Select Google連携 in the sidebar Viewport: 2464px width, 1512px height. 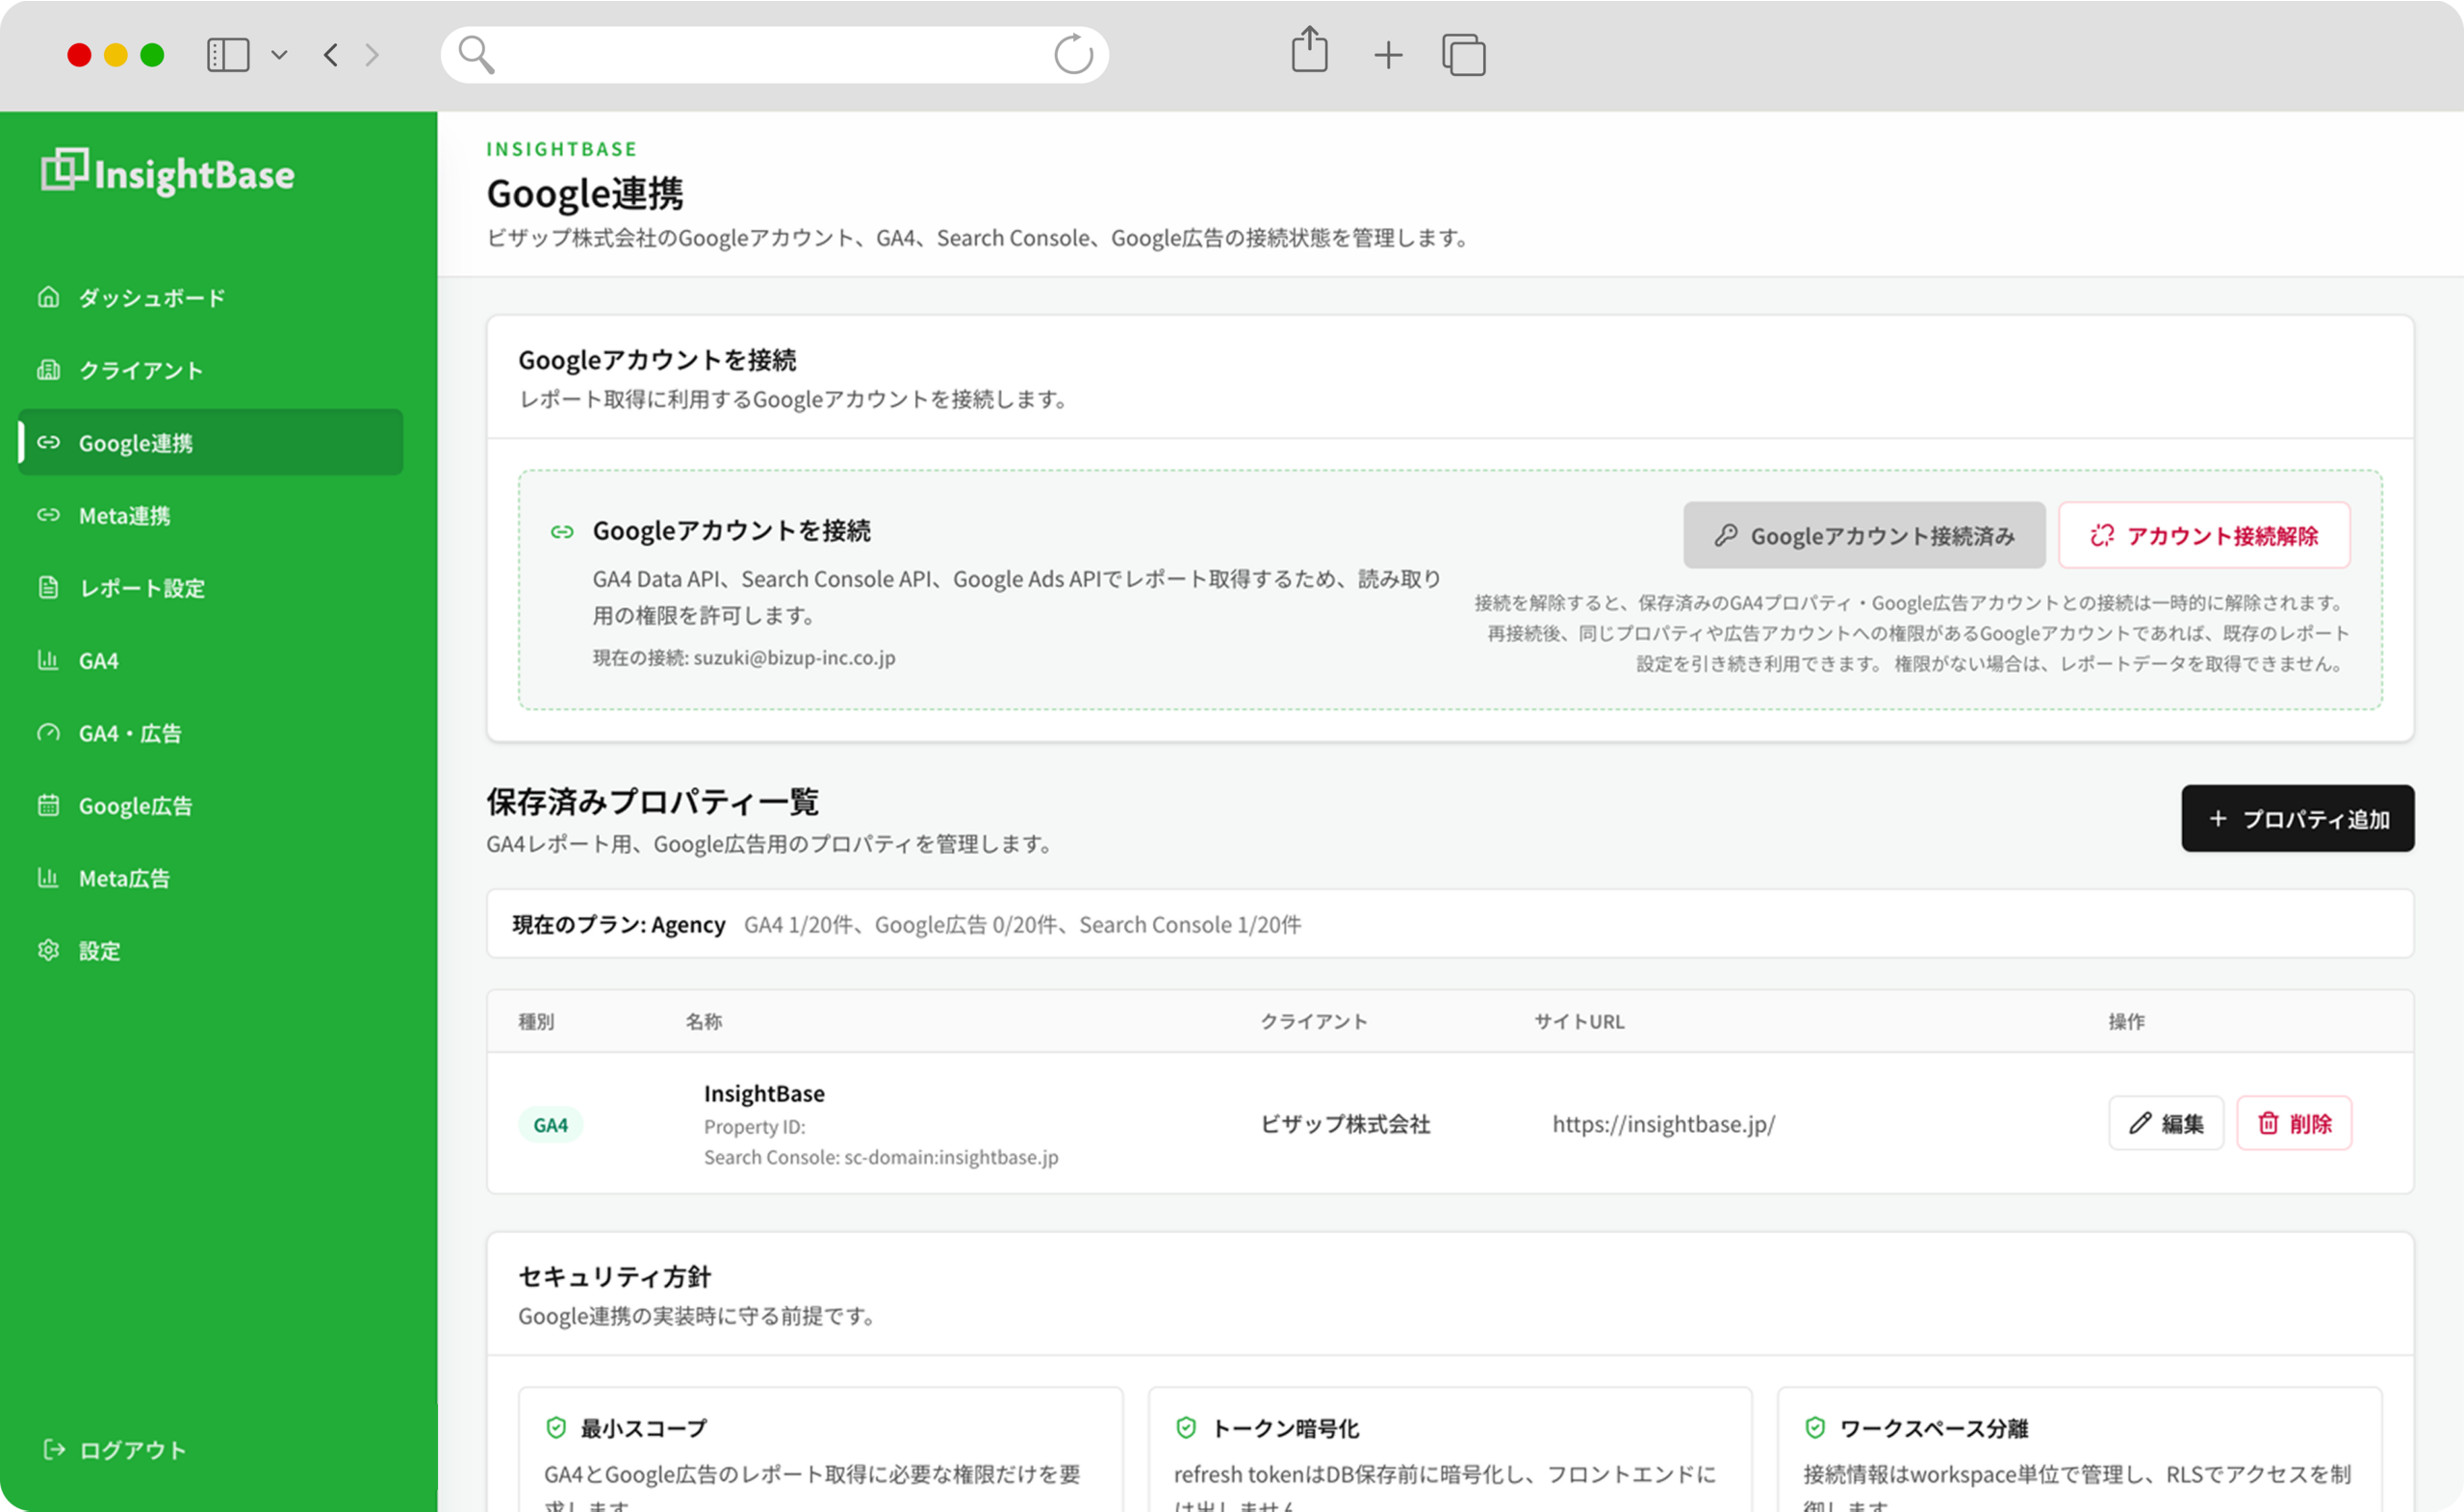[211, 442]
